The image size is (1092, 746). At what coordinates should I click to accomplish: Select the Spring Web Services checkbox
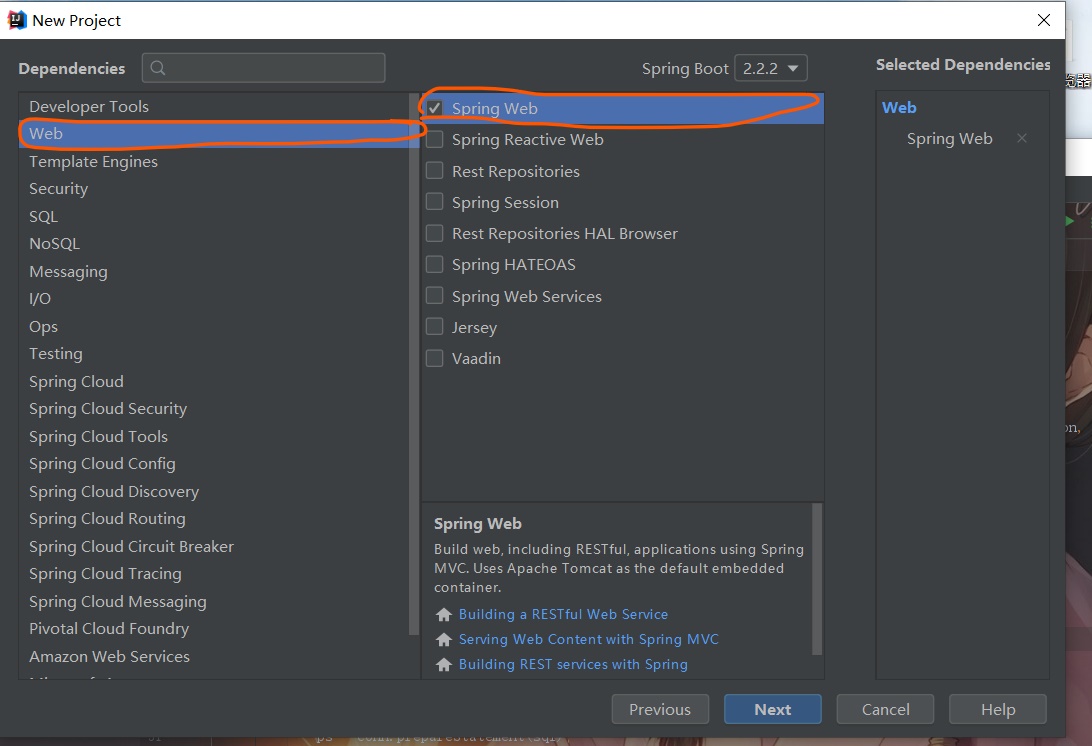pos(435,296)
